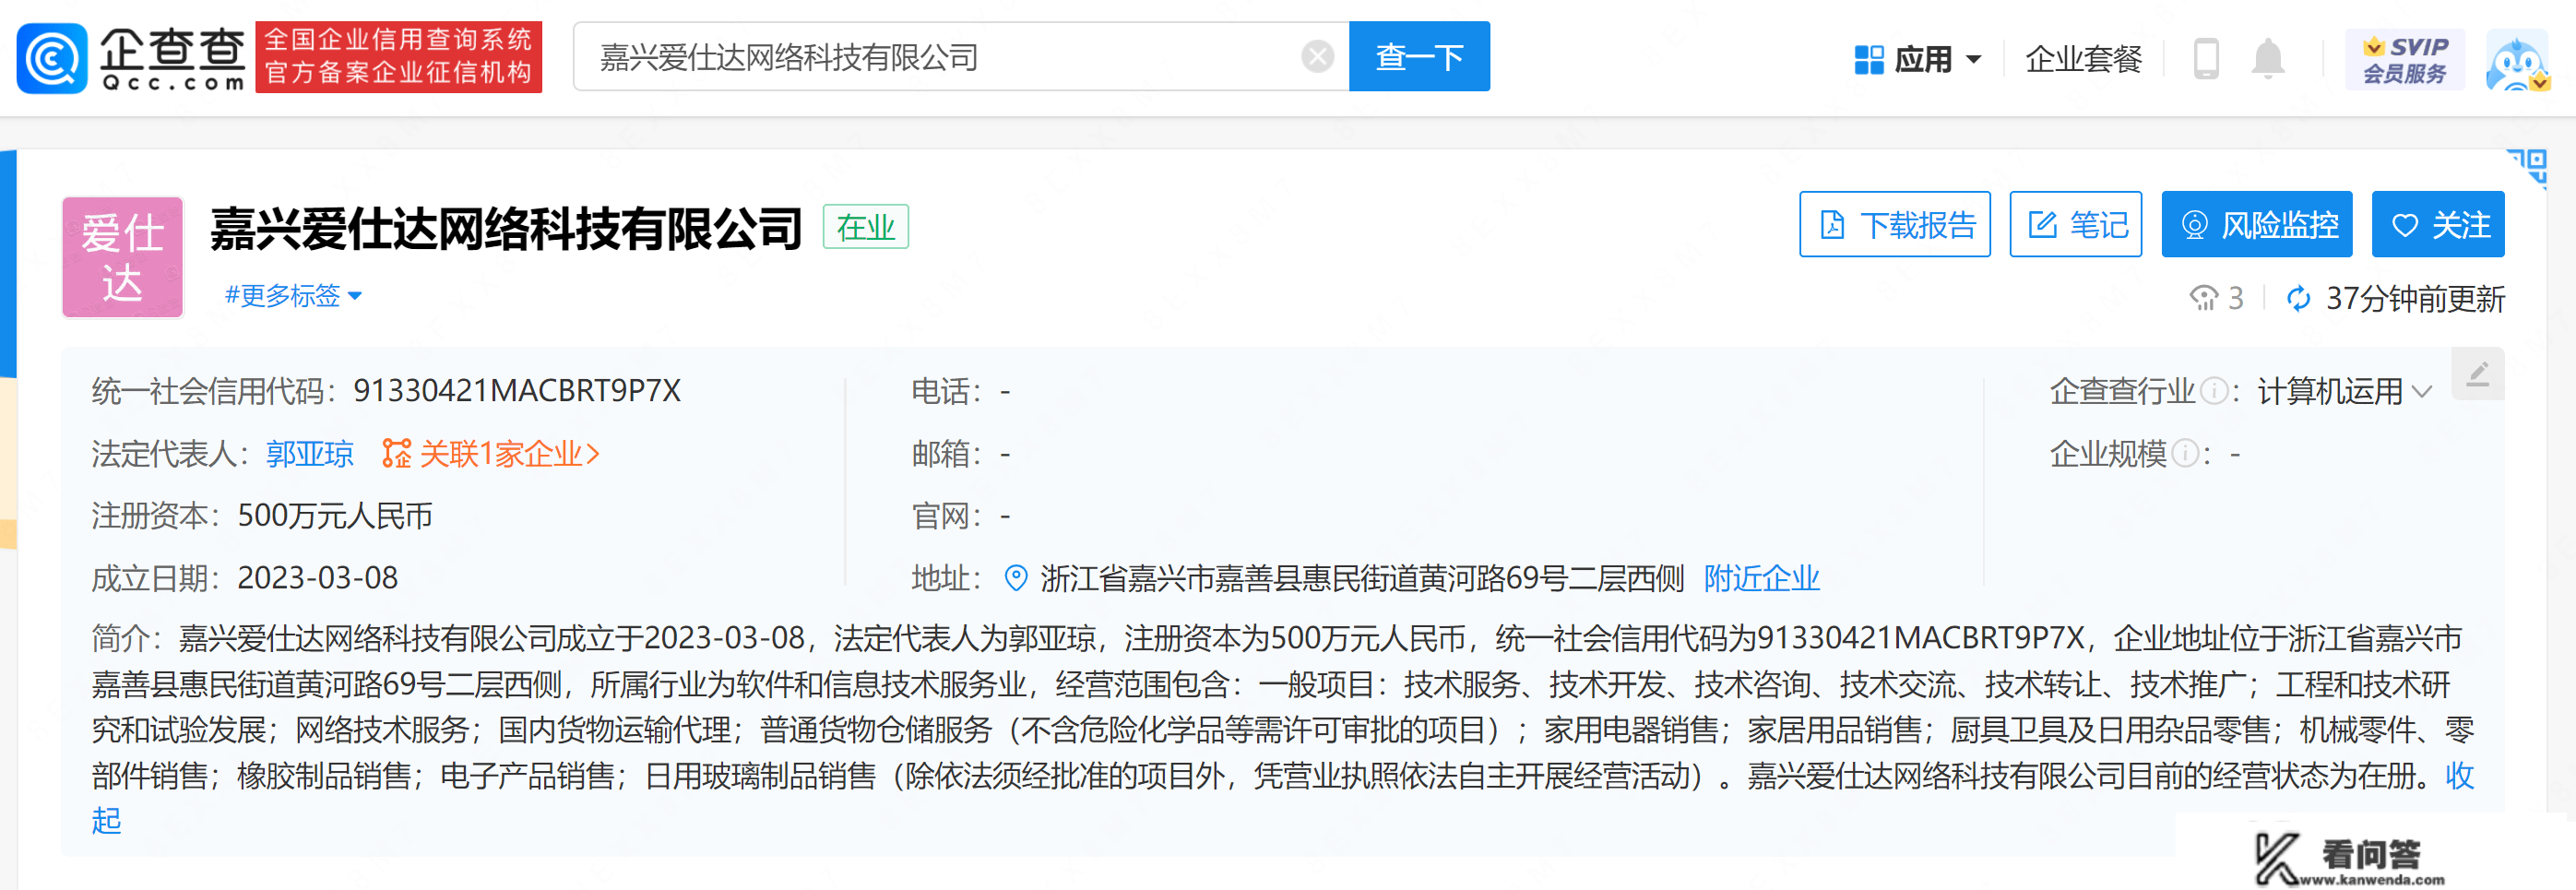Expand the 计算机运用 industry dropdown

click(x=2422, y=391)
